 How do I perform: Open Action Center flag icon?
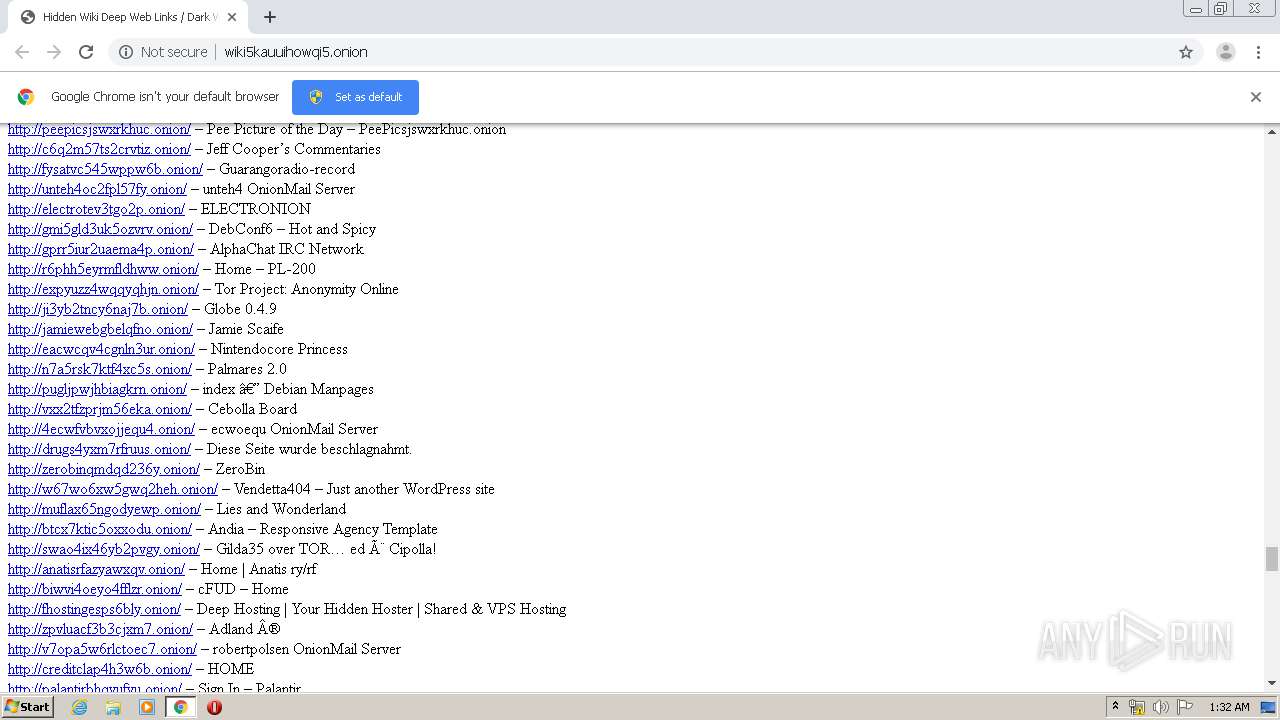click(1185, 707)
